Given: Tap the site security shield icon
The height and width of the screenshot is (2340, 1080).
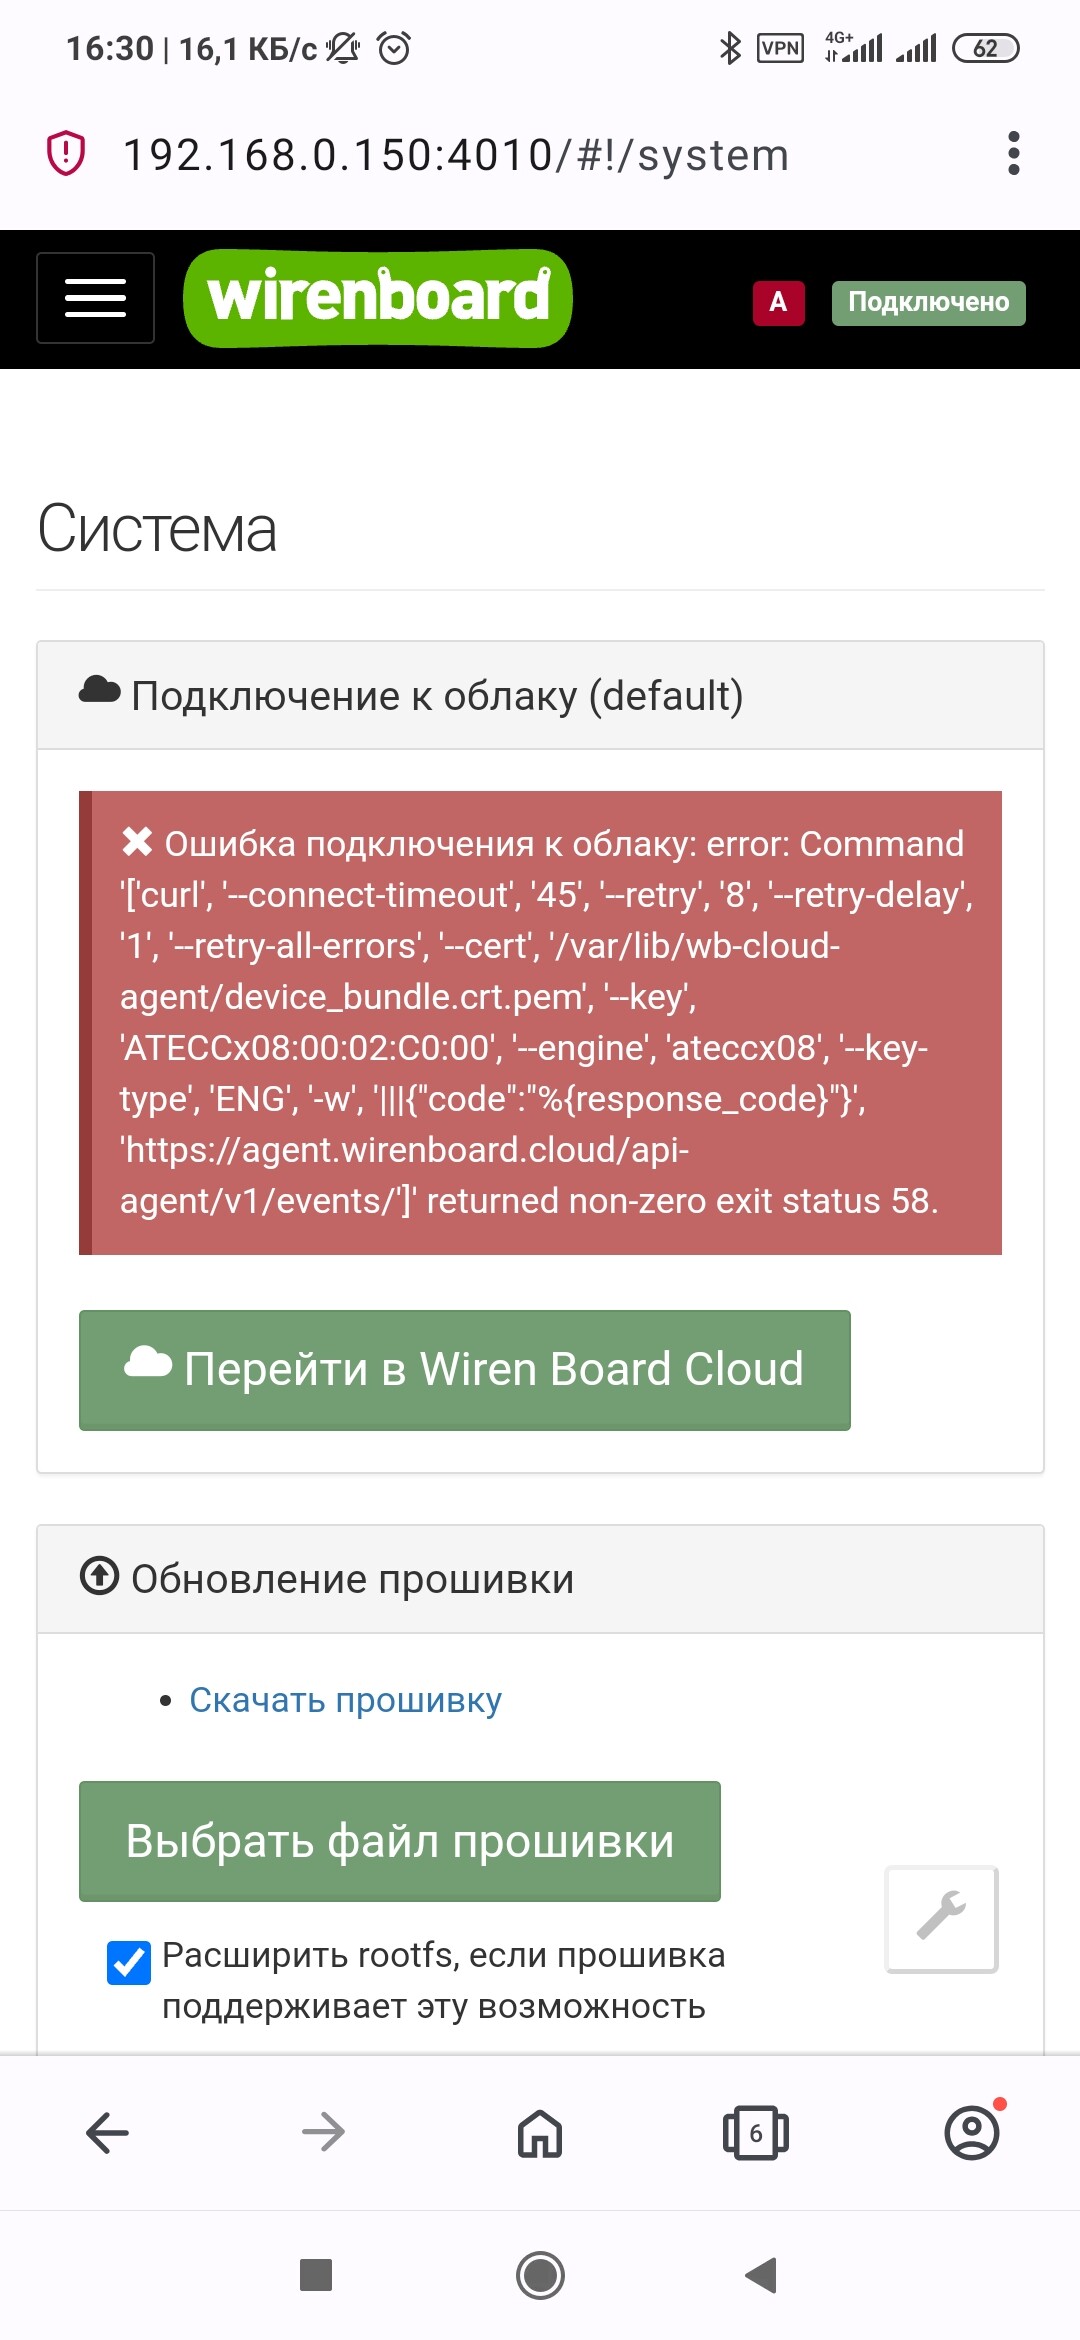Looking at the screenshot, I should [66, 154].
